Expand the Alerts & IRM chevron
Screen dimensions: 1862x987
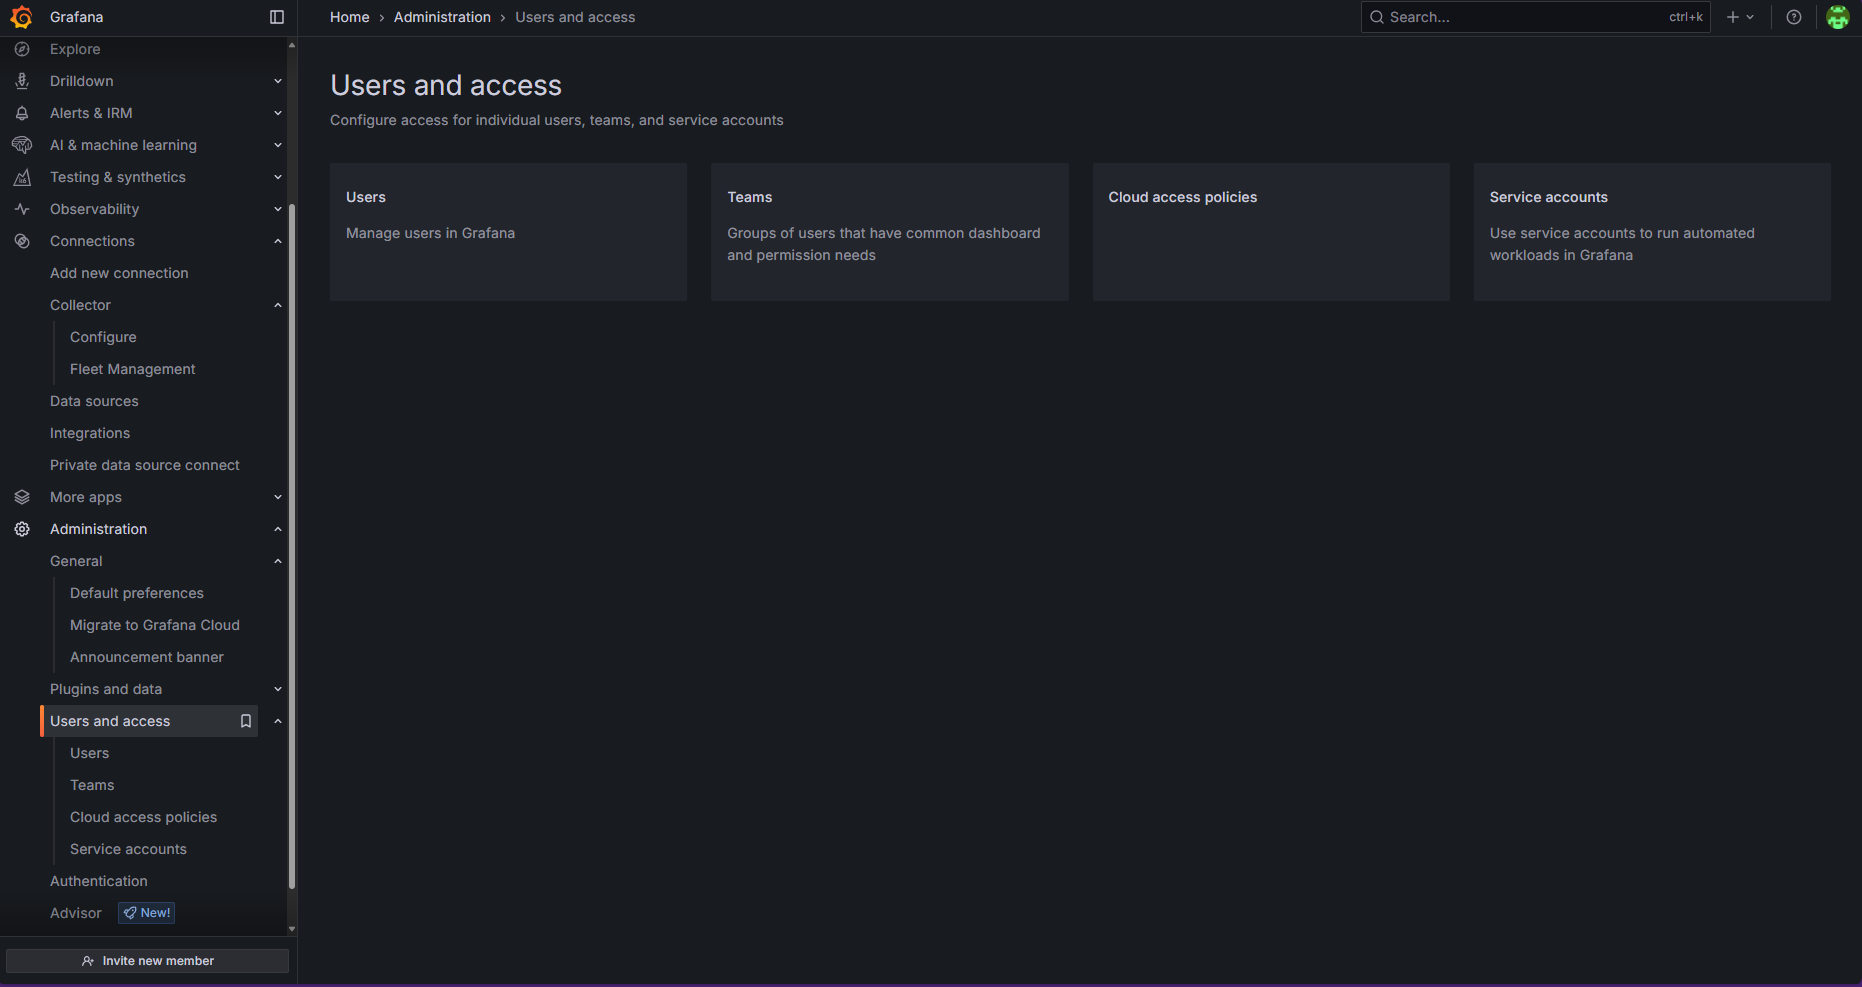coord(278,113)
